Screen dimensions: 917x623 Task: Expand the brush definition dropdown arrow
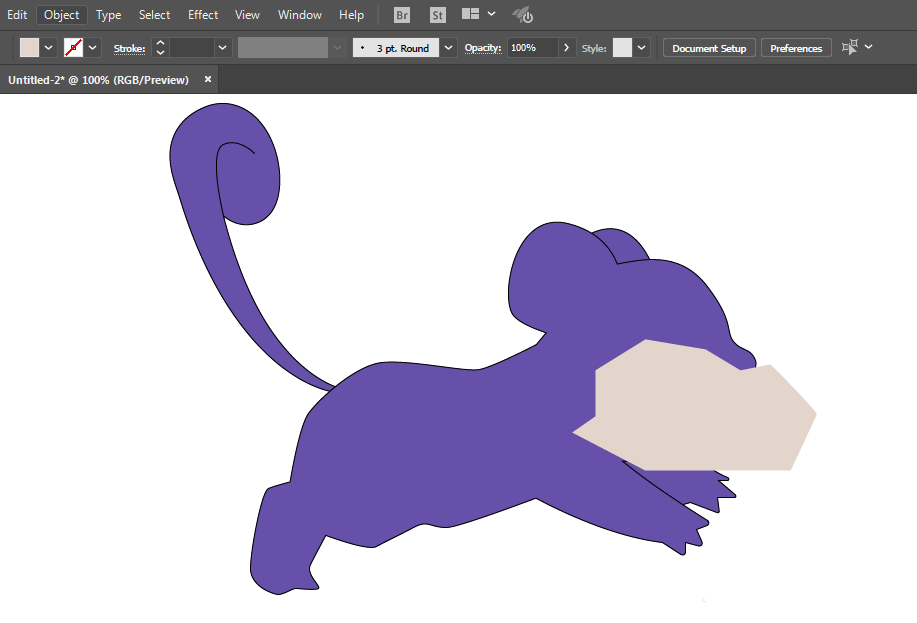448,47
